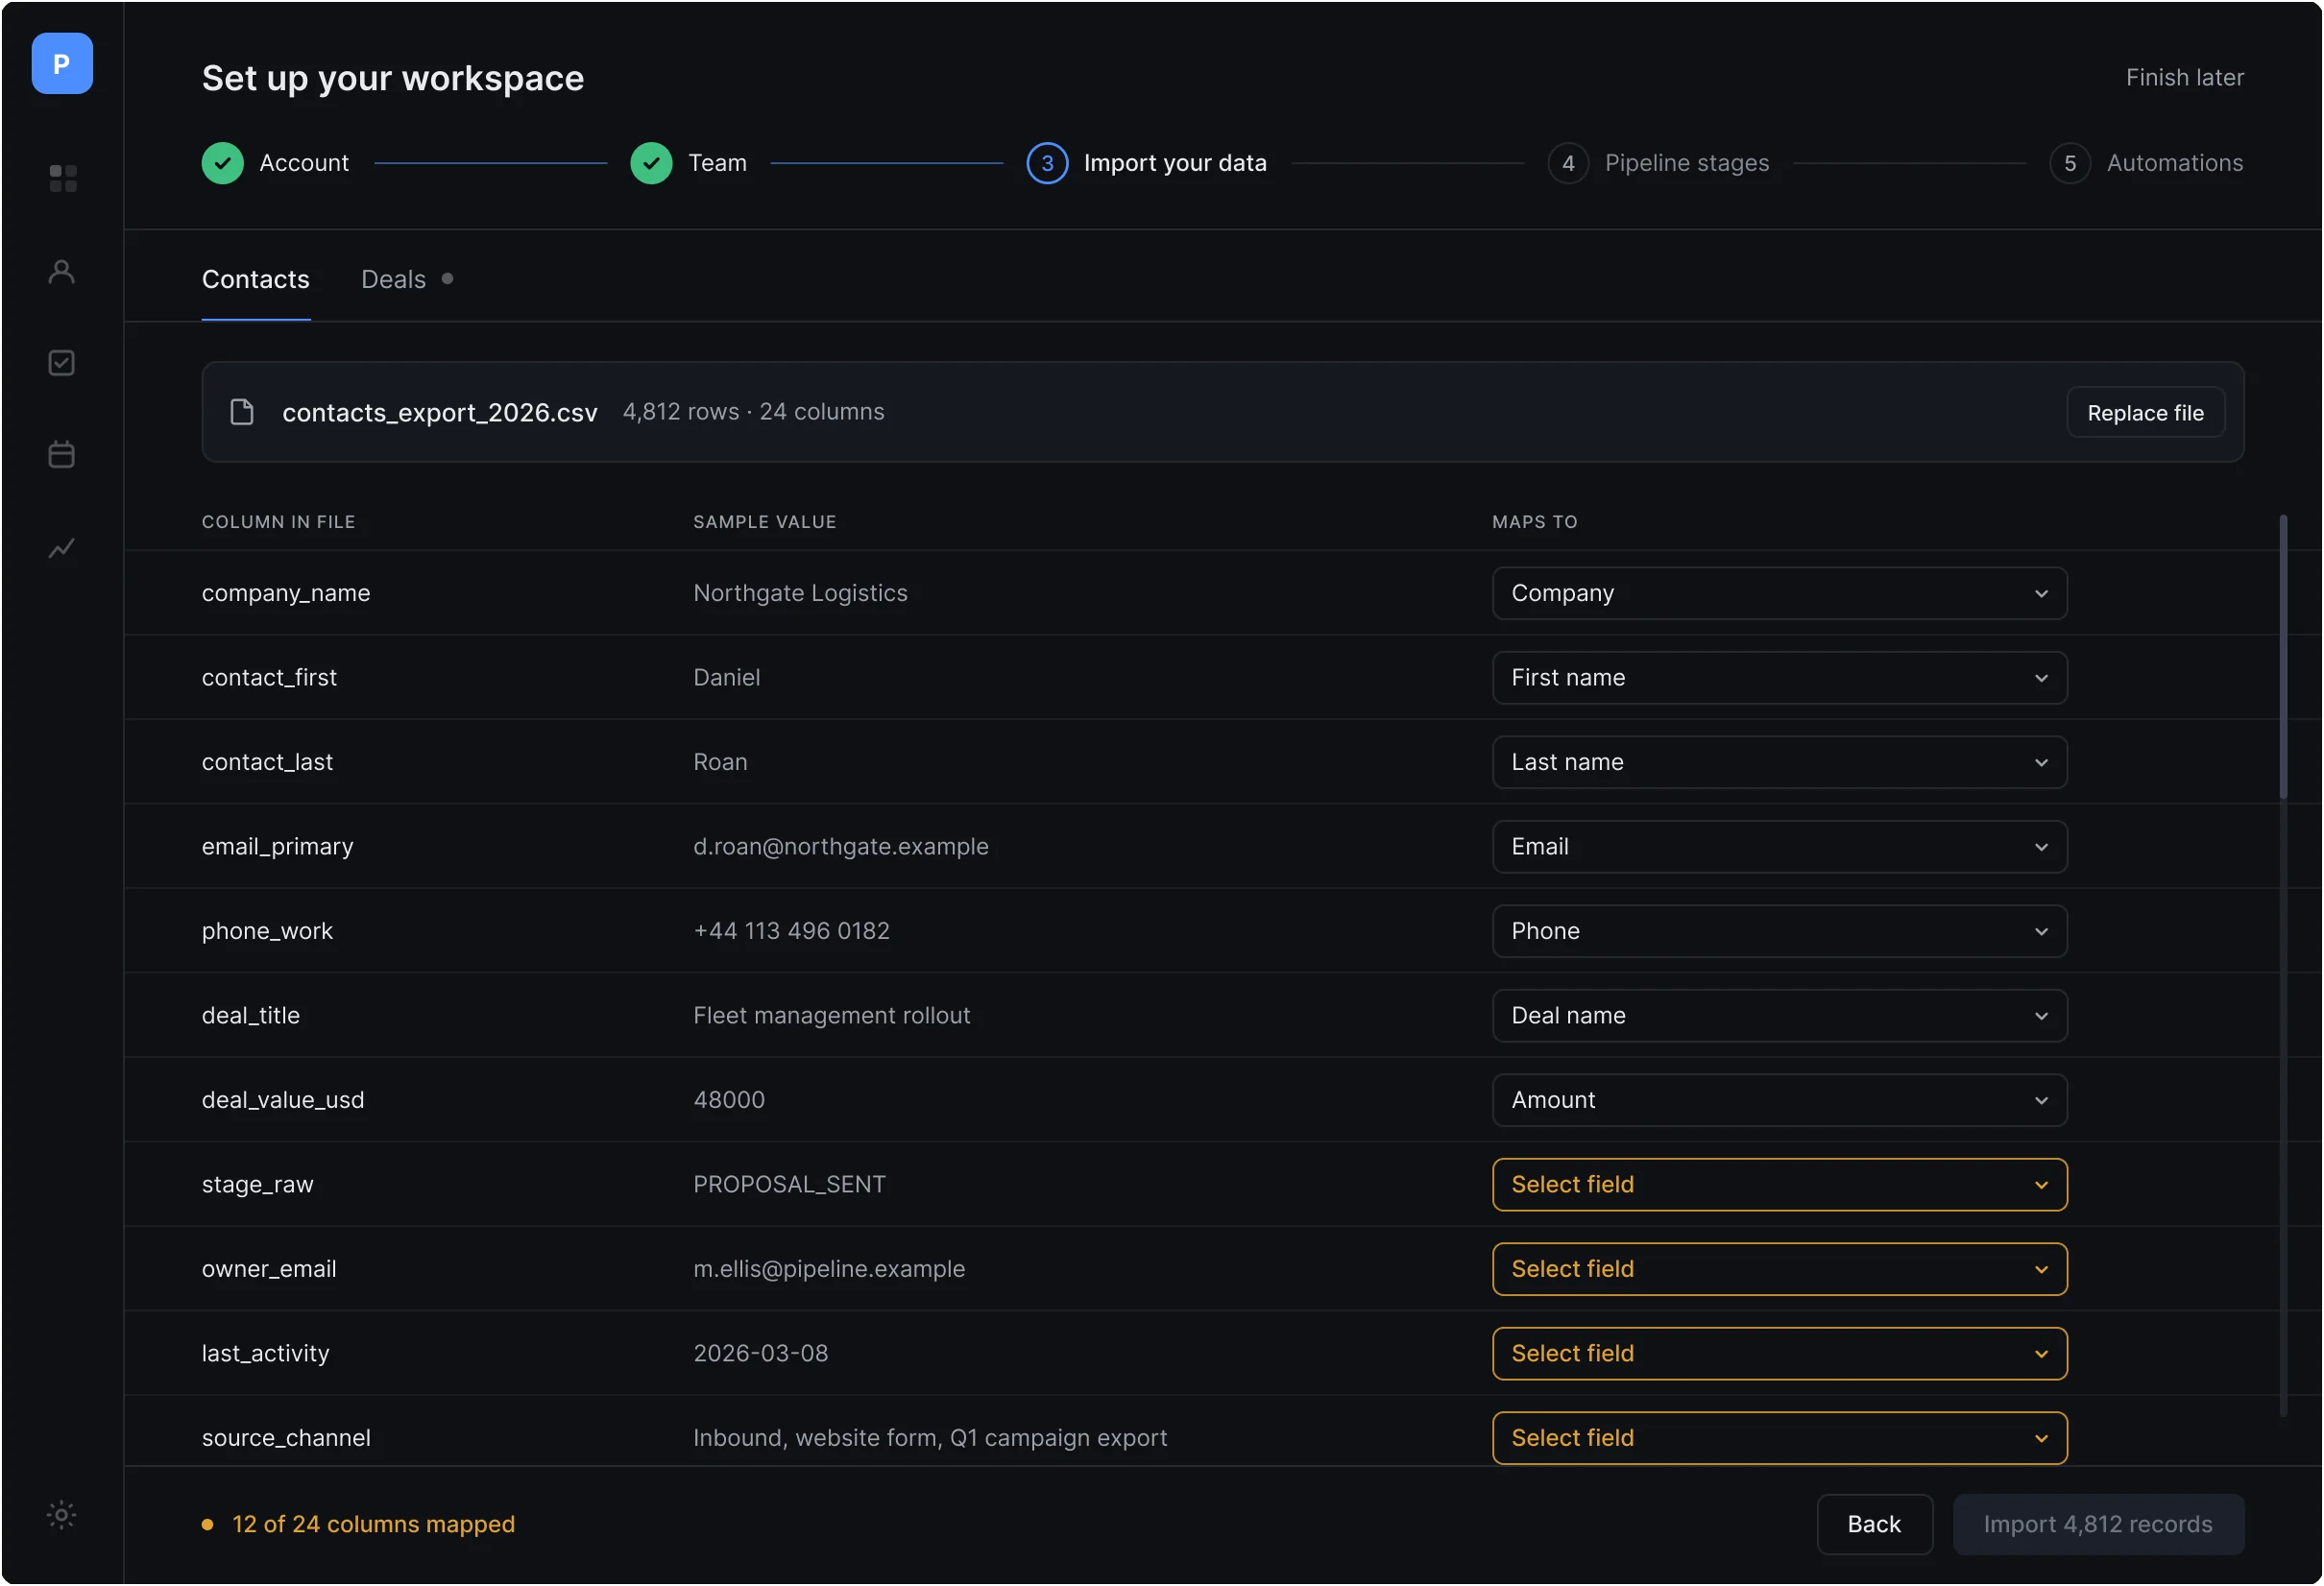Click the SAMPLE VALUE column header
The width and height of the screenshot is (2324, 1586).
765,522
